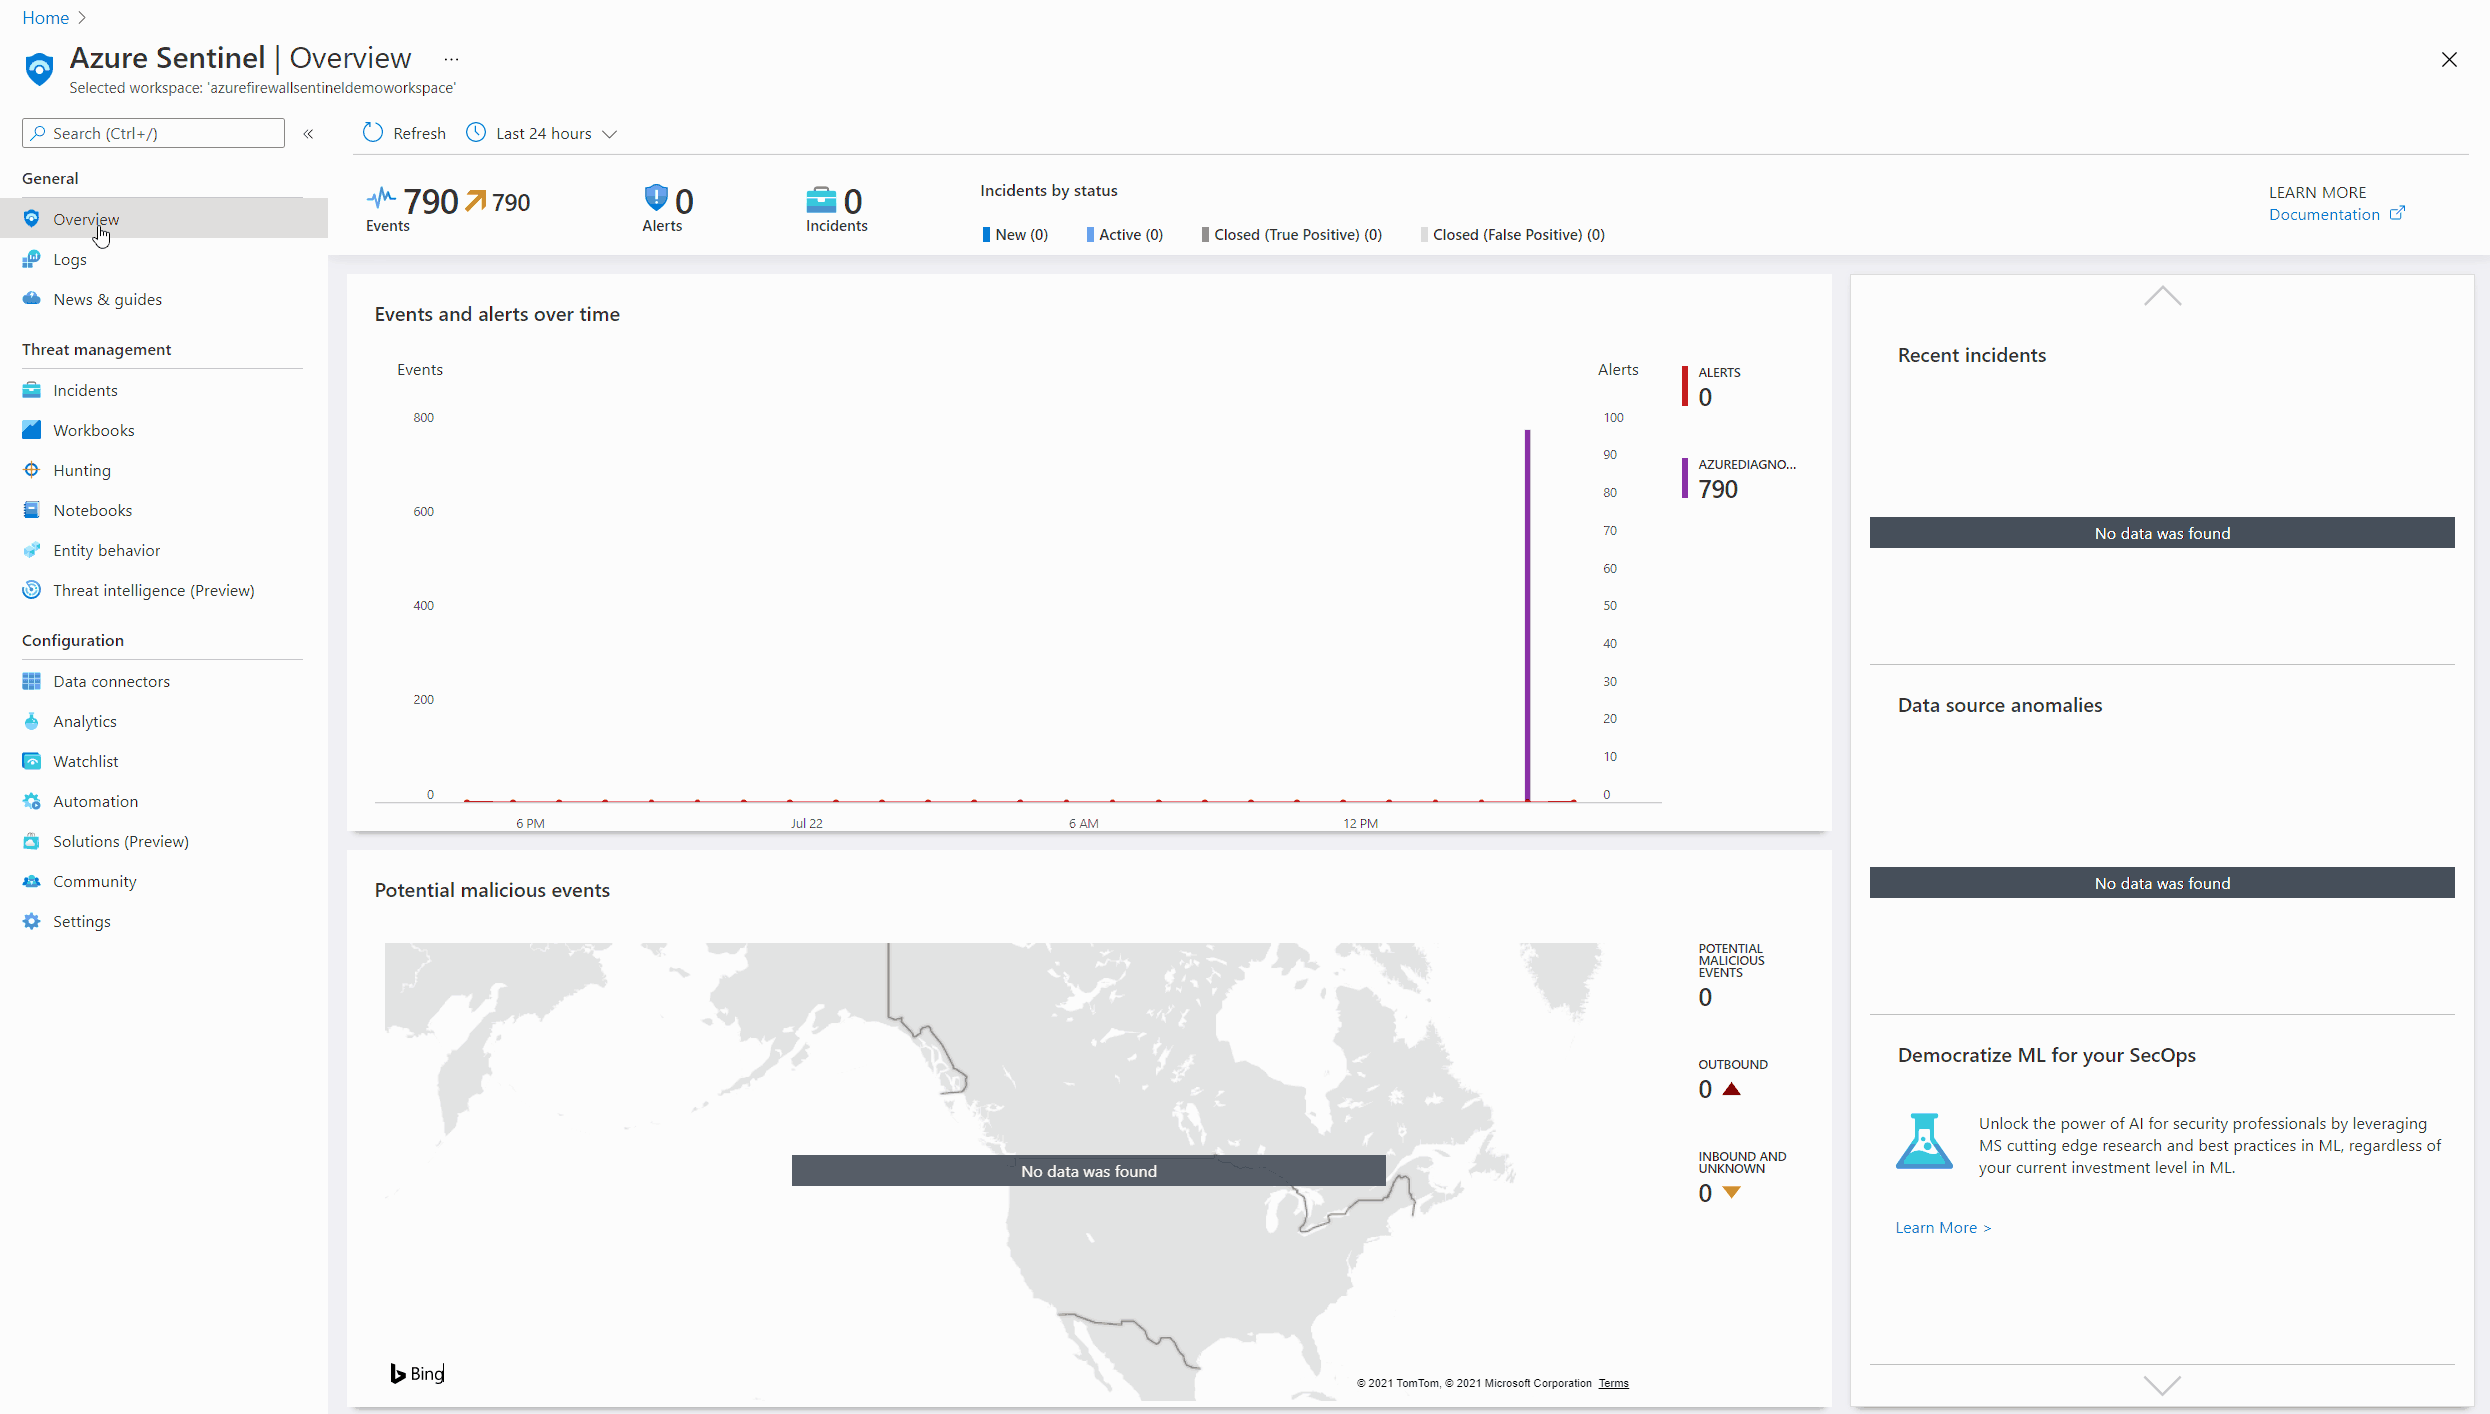Open the Data connectors page
The image size is (2490, 1414).
pos(111,681)
